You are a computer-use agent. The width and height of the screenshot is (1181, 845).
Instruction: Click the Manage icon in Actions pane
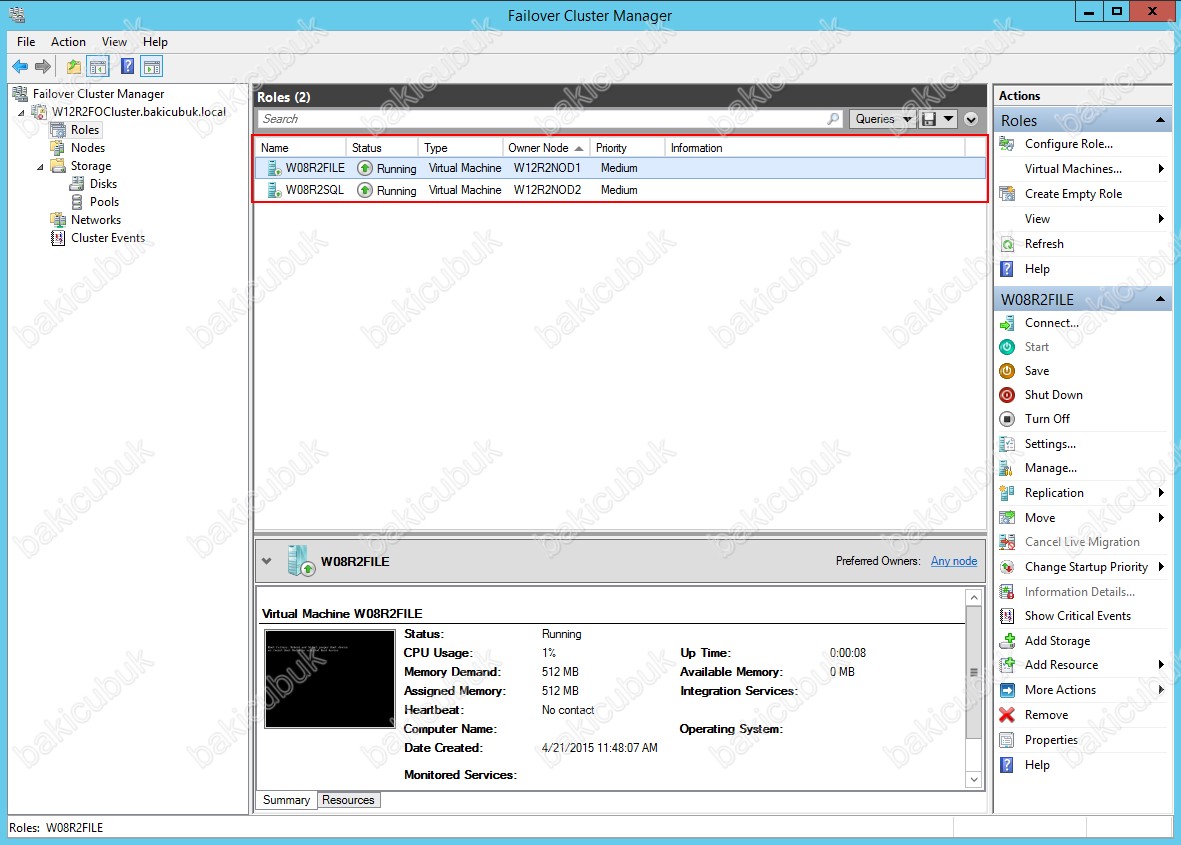1006,468
